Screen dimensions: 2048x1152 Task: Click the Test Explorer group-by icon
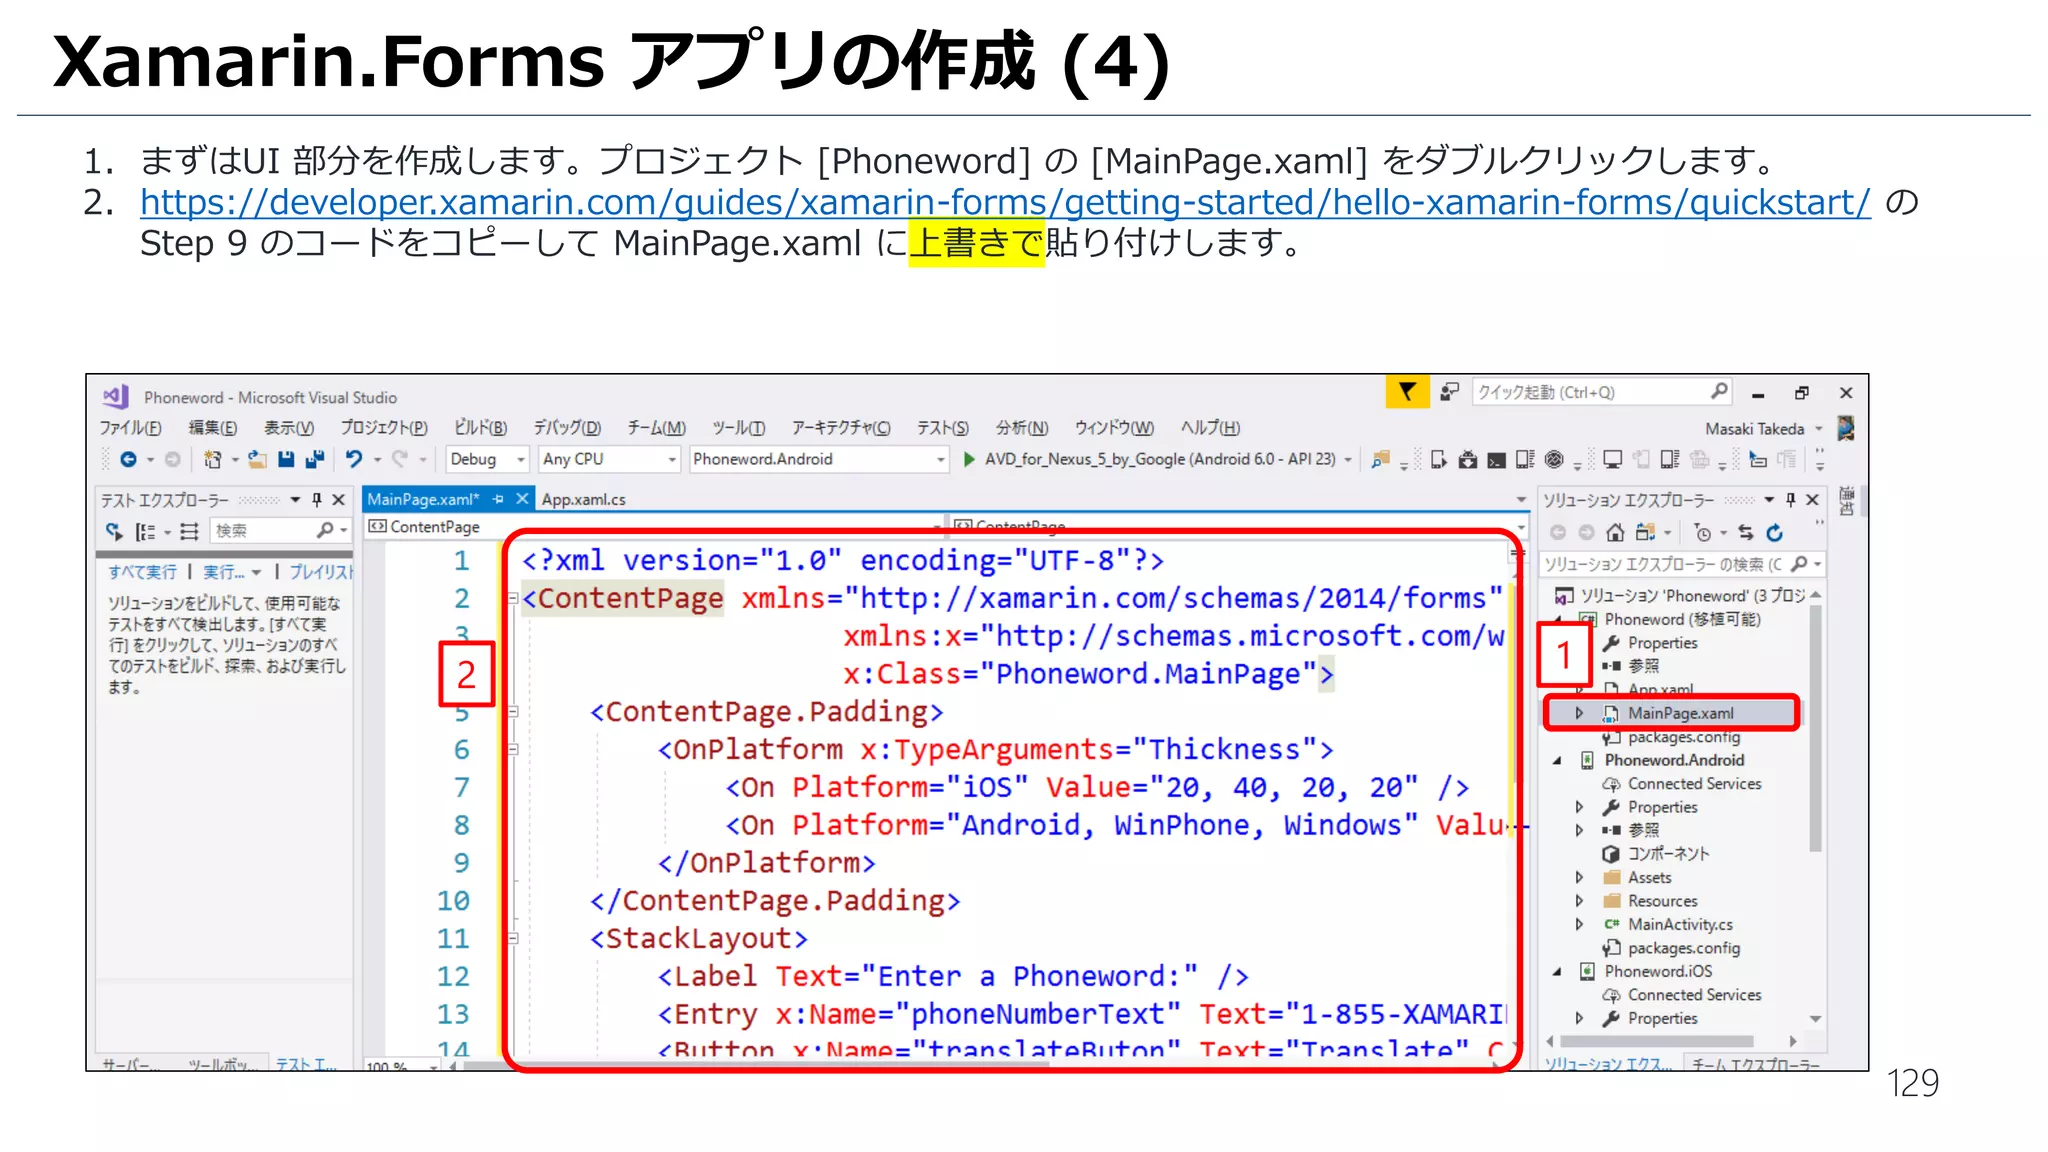(x=146, y=531)
